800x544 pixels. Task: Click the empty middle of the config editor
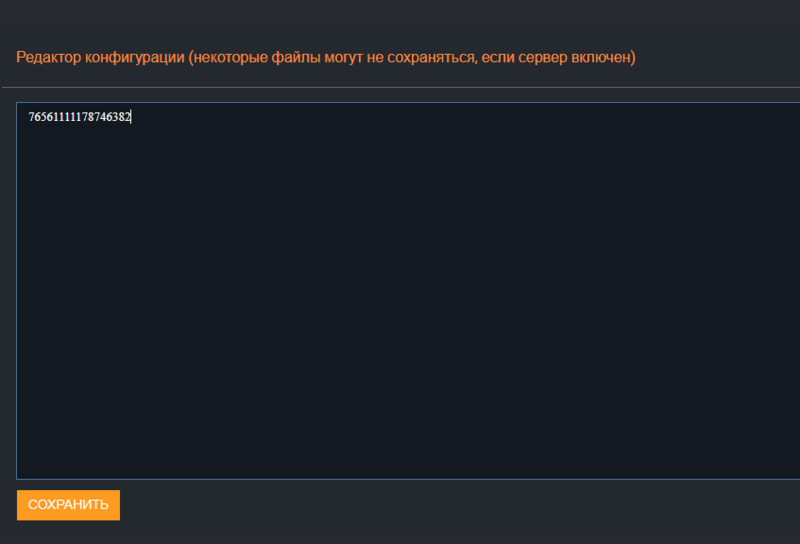(400, 290)
